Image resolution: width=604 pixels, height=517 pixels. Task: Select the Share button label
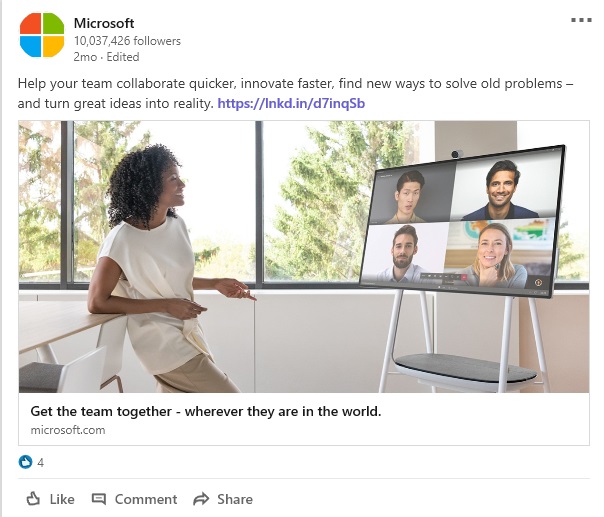click(235, 499)
